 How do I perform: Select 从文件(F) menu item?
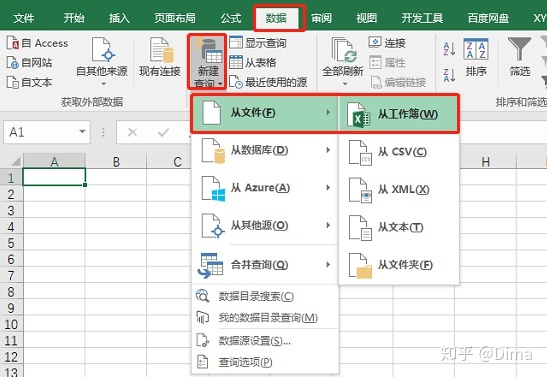pos(265,113)
